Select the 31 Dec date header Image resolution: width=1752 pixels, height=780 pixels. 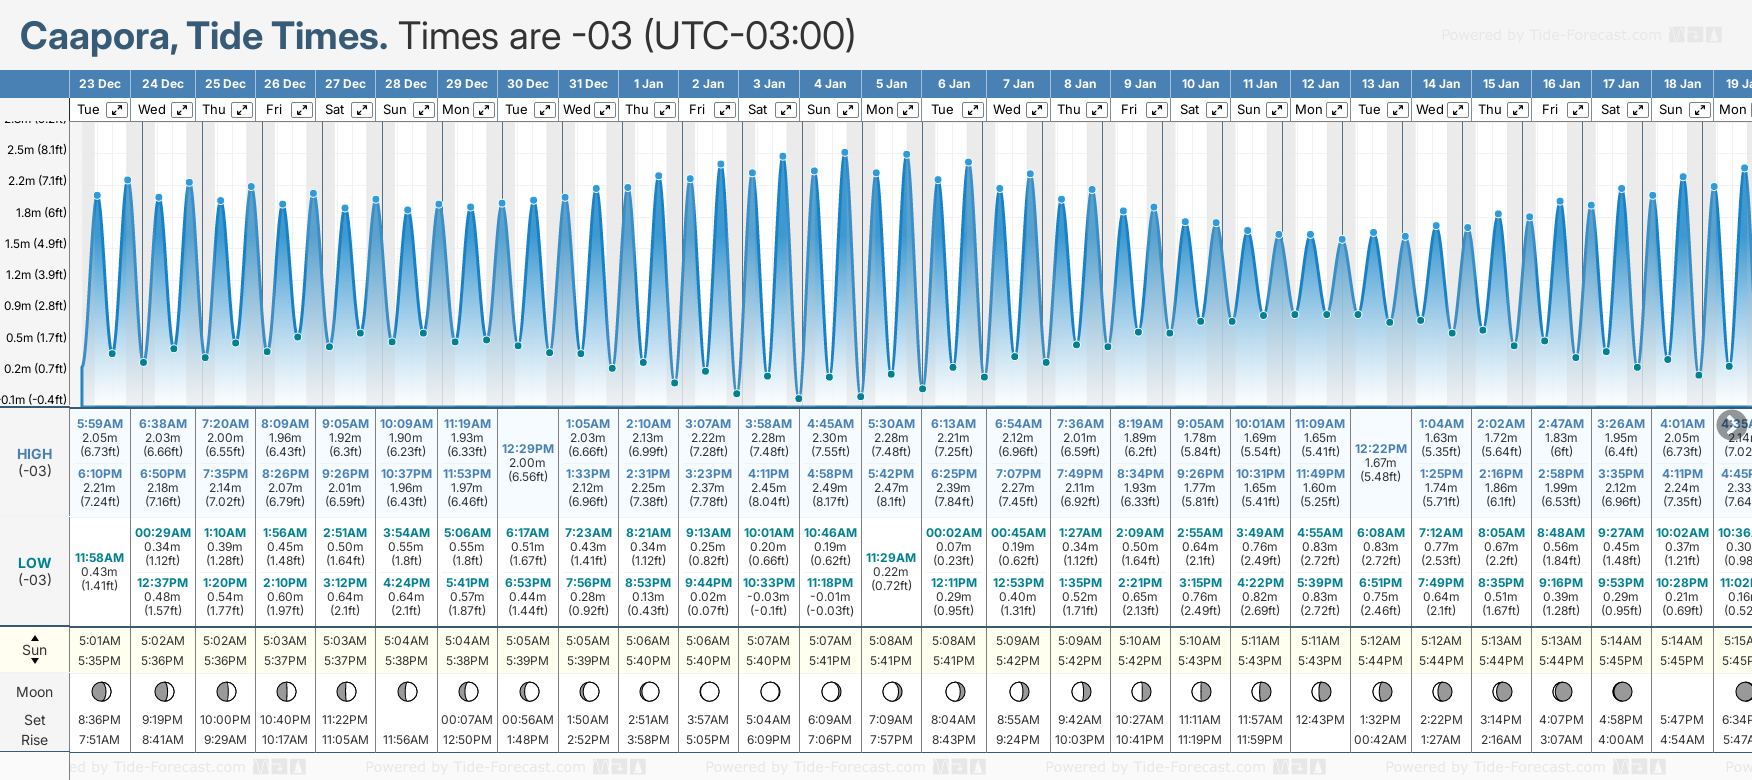click(588, 84)
